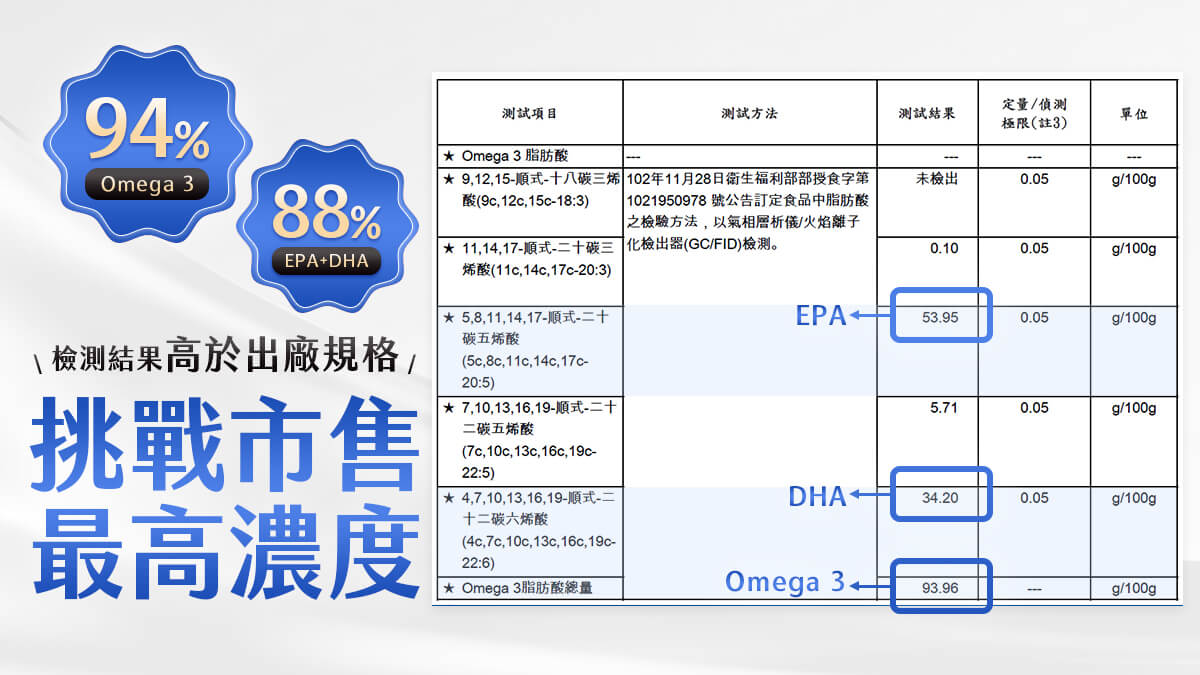
Task: Select the highlighted 53.95 EPA result box
Action: pos(940,315)
